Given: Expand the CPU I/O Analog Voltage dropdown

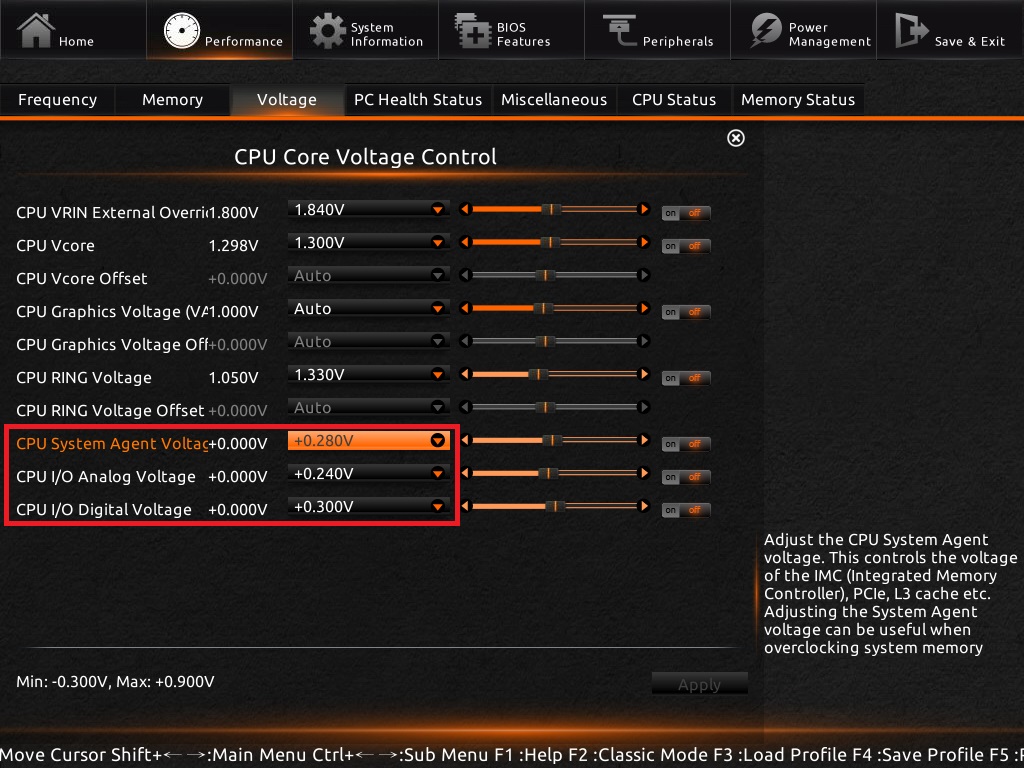Looking at the screenshot, I should pyautogui.click(x=437, y=474).
